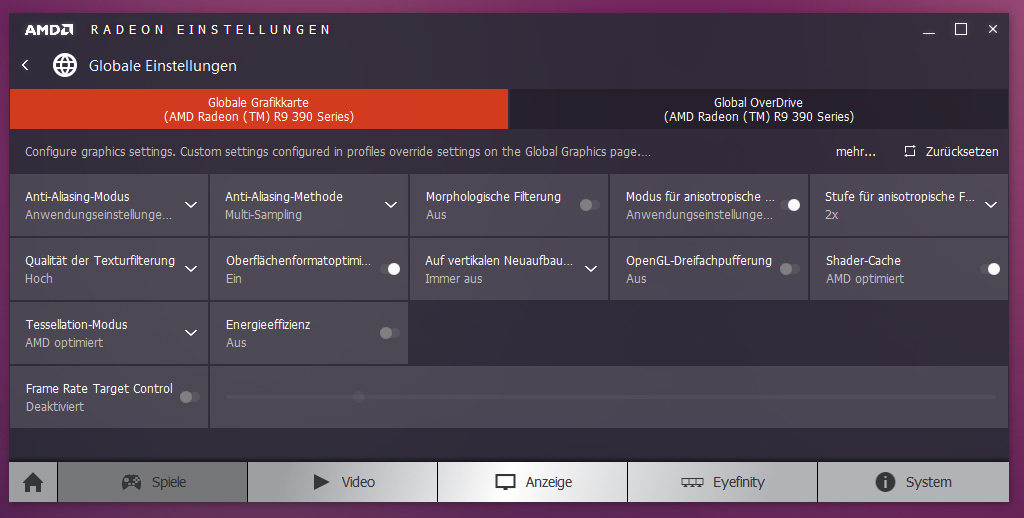Click the 'Hoch' texture quality value

pos(39,279)
